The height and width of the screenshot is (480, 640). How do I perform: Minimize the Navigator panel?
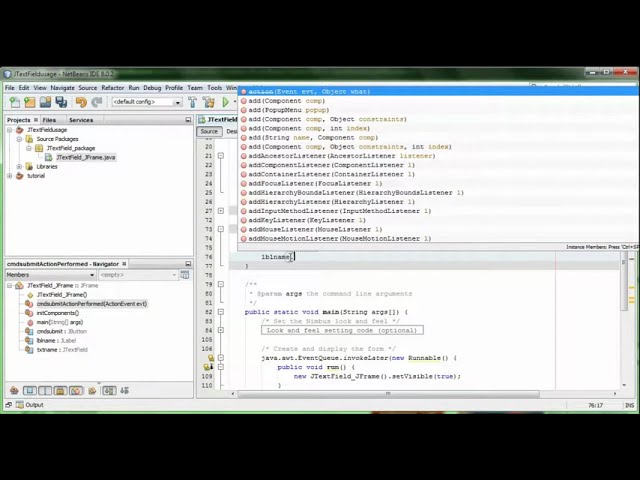[x=188, y=264]
